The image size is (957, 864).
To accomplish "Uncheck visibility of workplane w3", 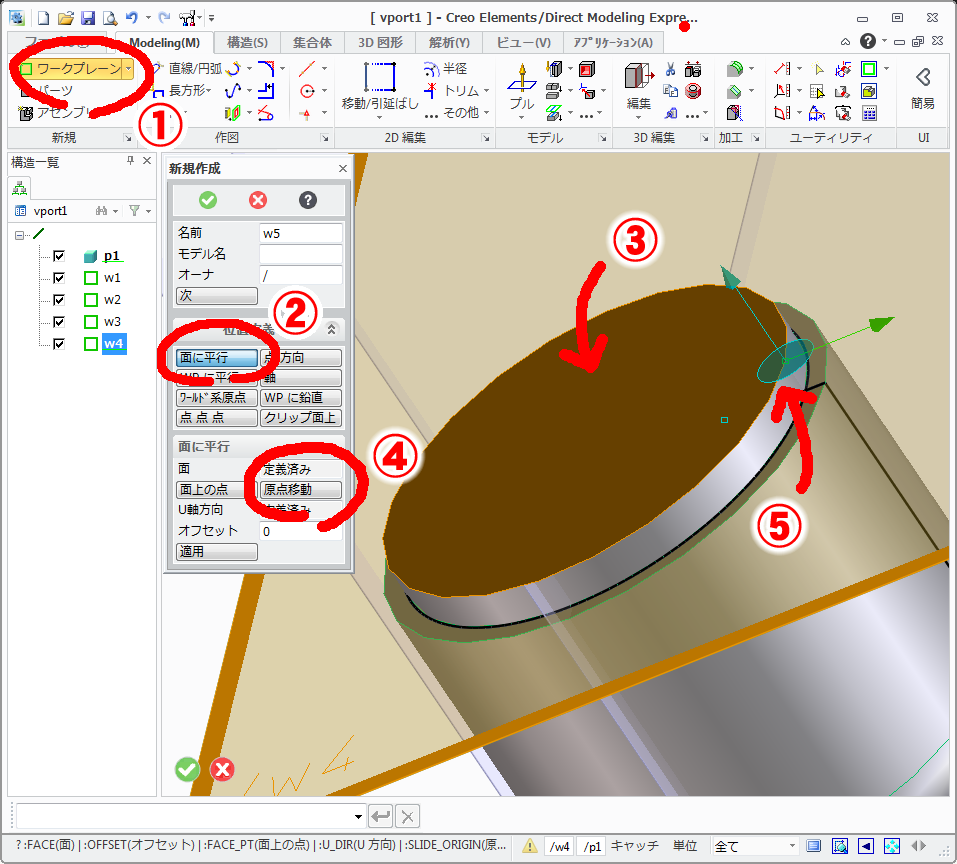I will [x=57, y=321].
